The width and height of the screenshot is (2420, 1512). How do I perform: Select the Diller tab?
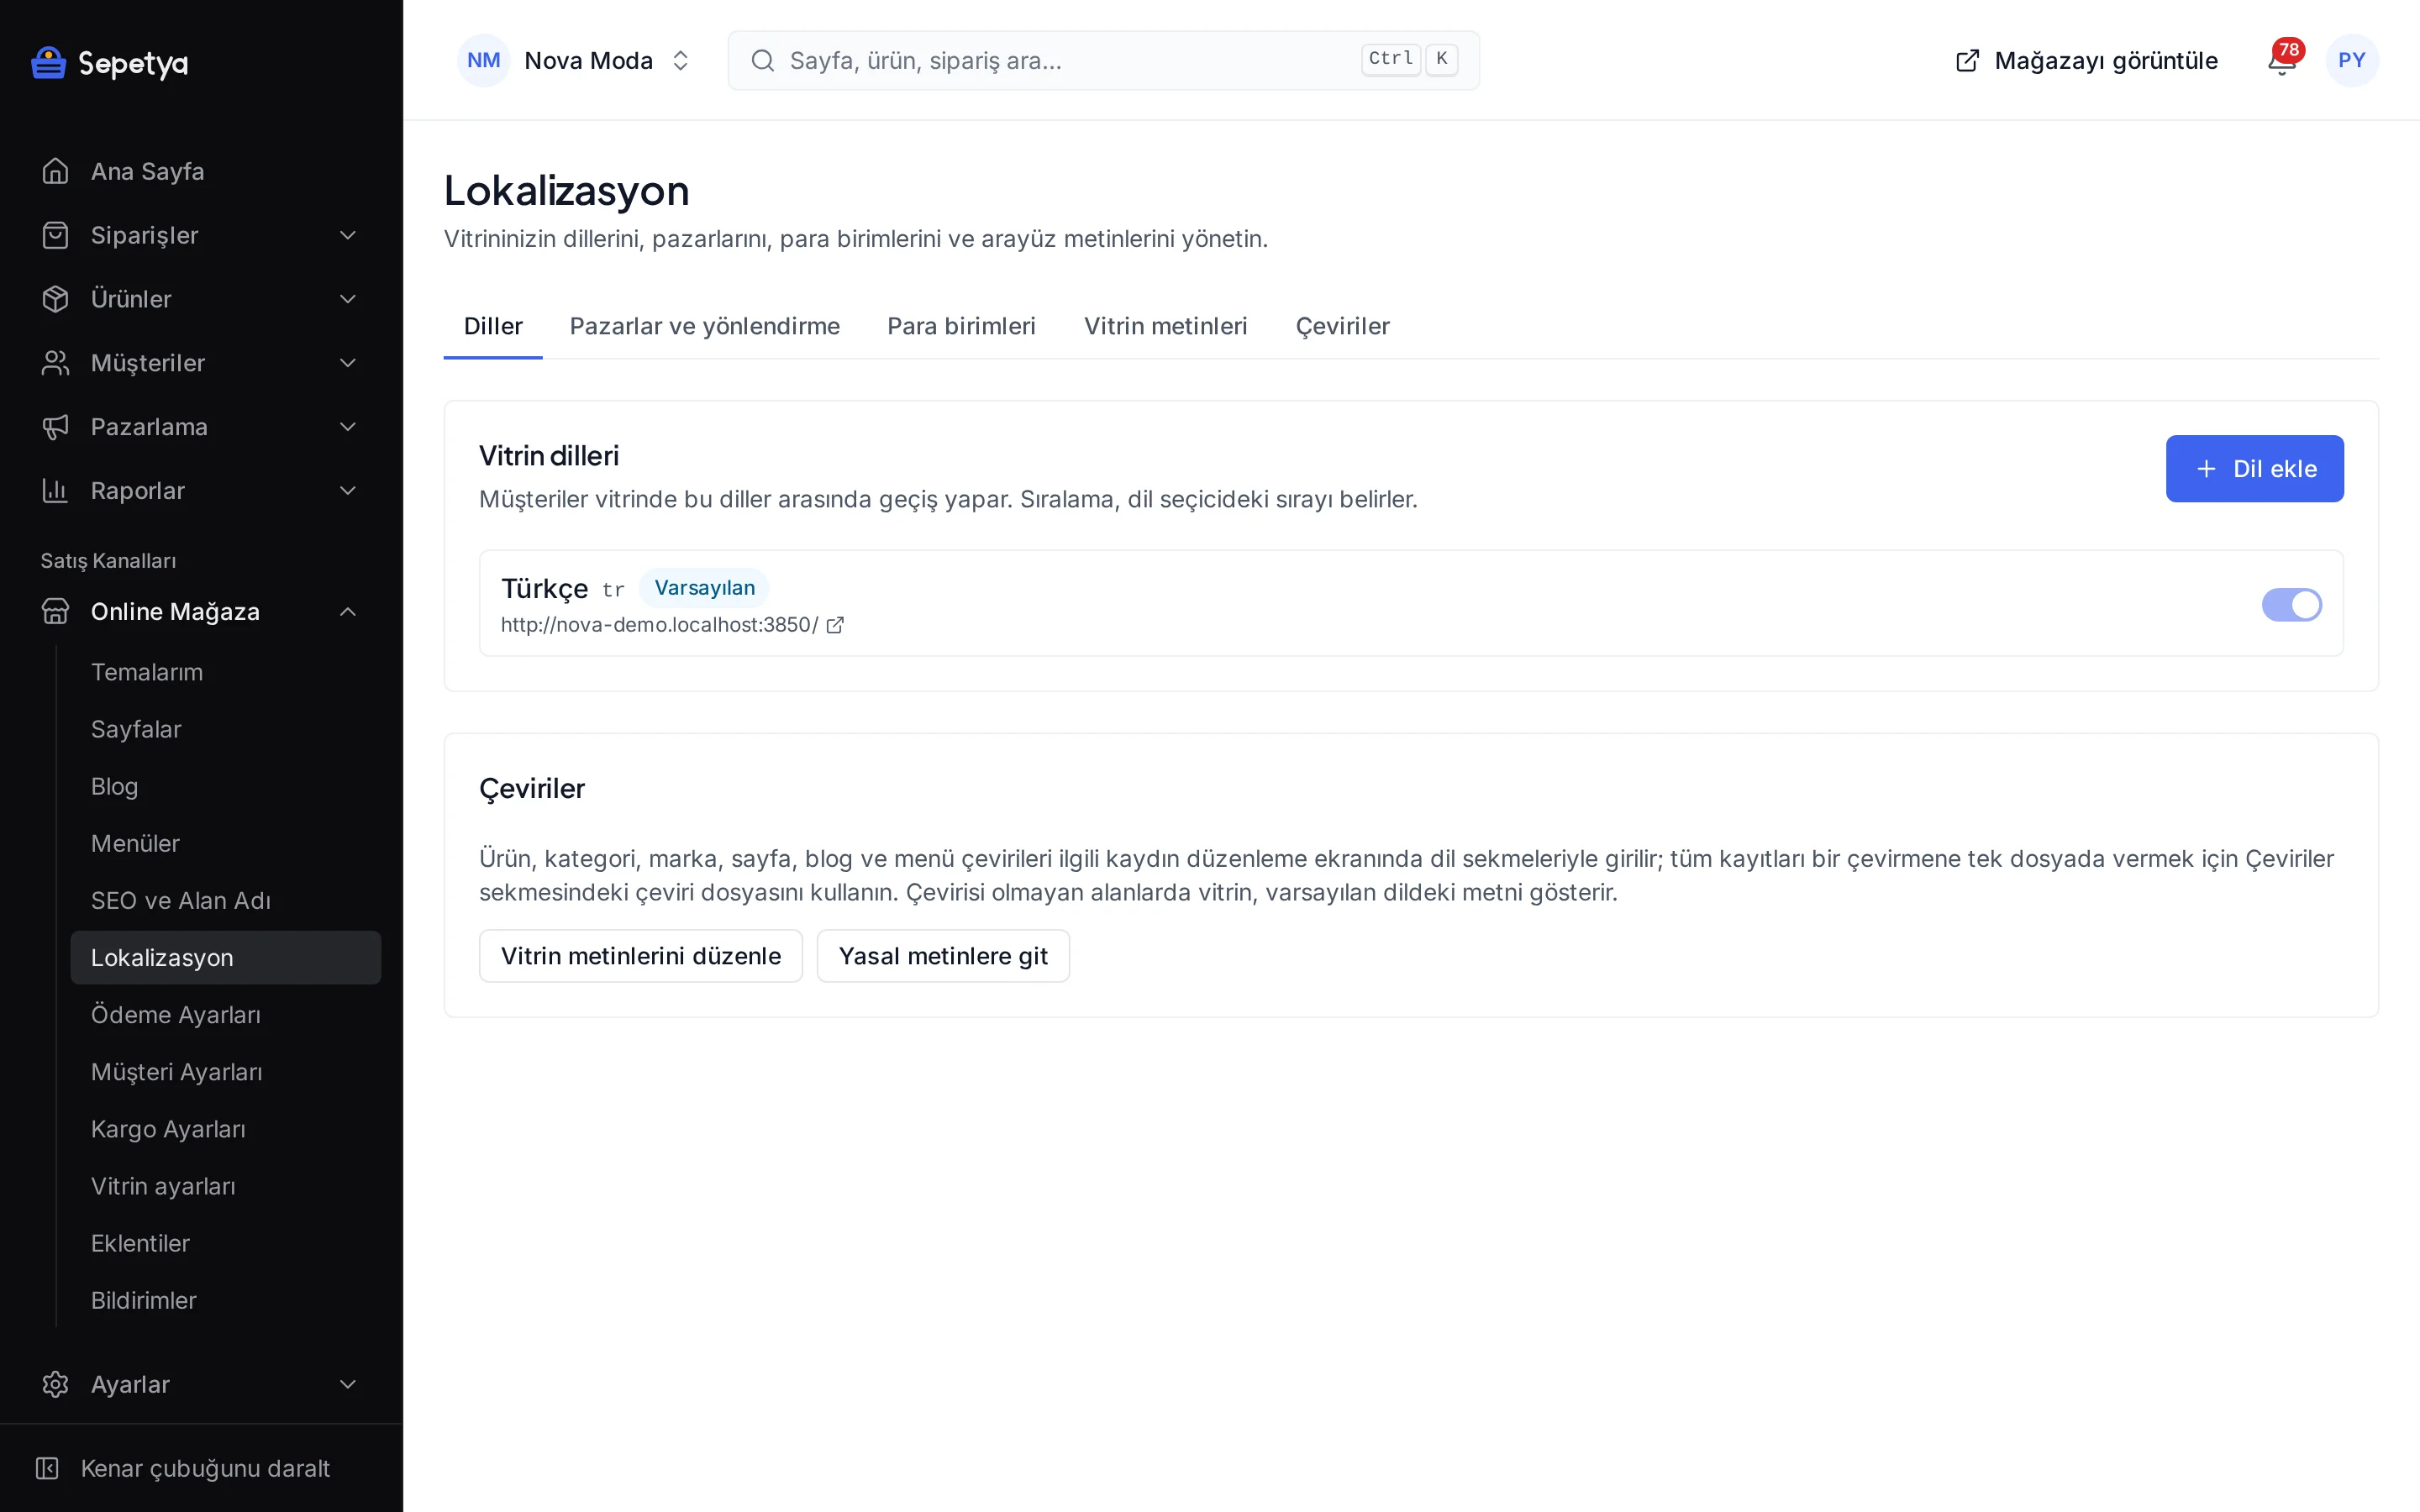tap(493, 326)
